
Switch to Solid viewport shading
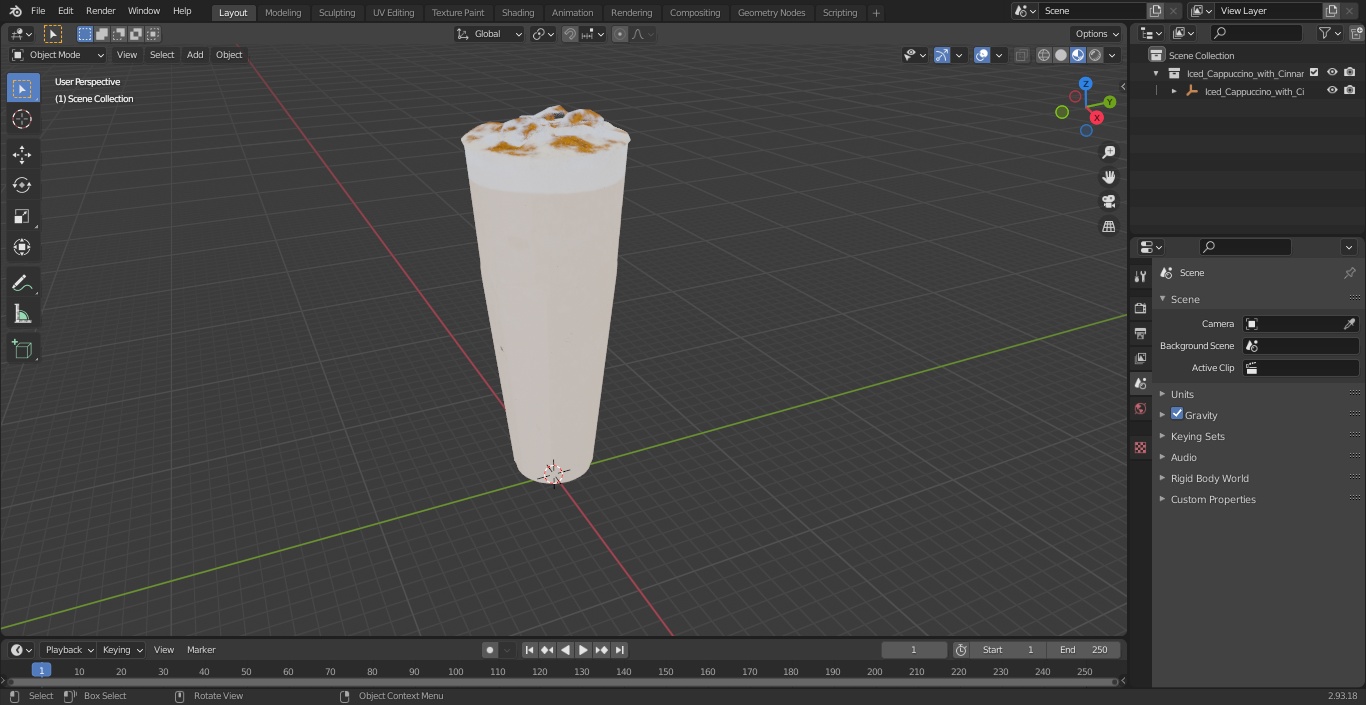[x=1061, y=55]
